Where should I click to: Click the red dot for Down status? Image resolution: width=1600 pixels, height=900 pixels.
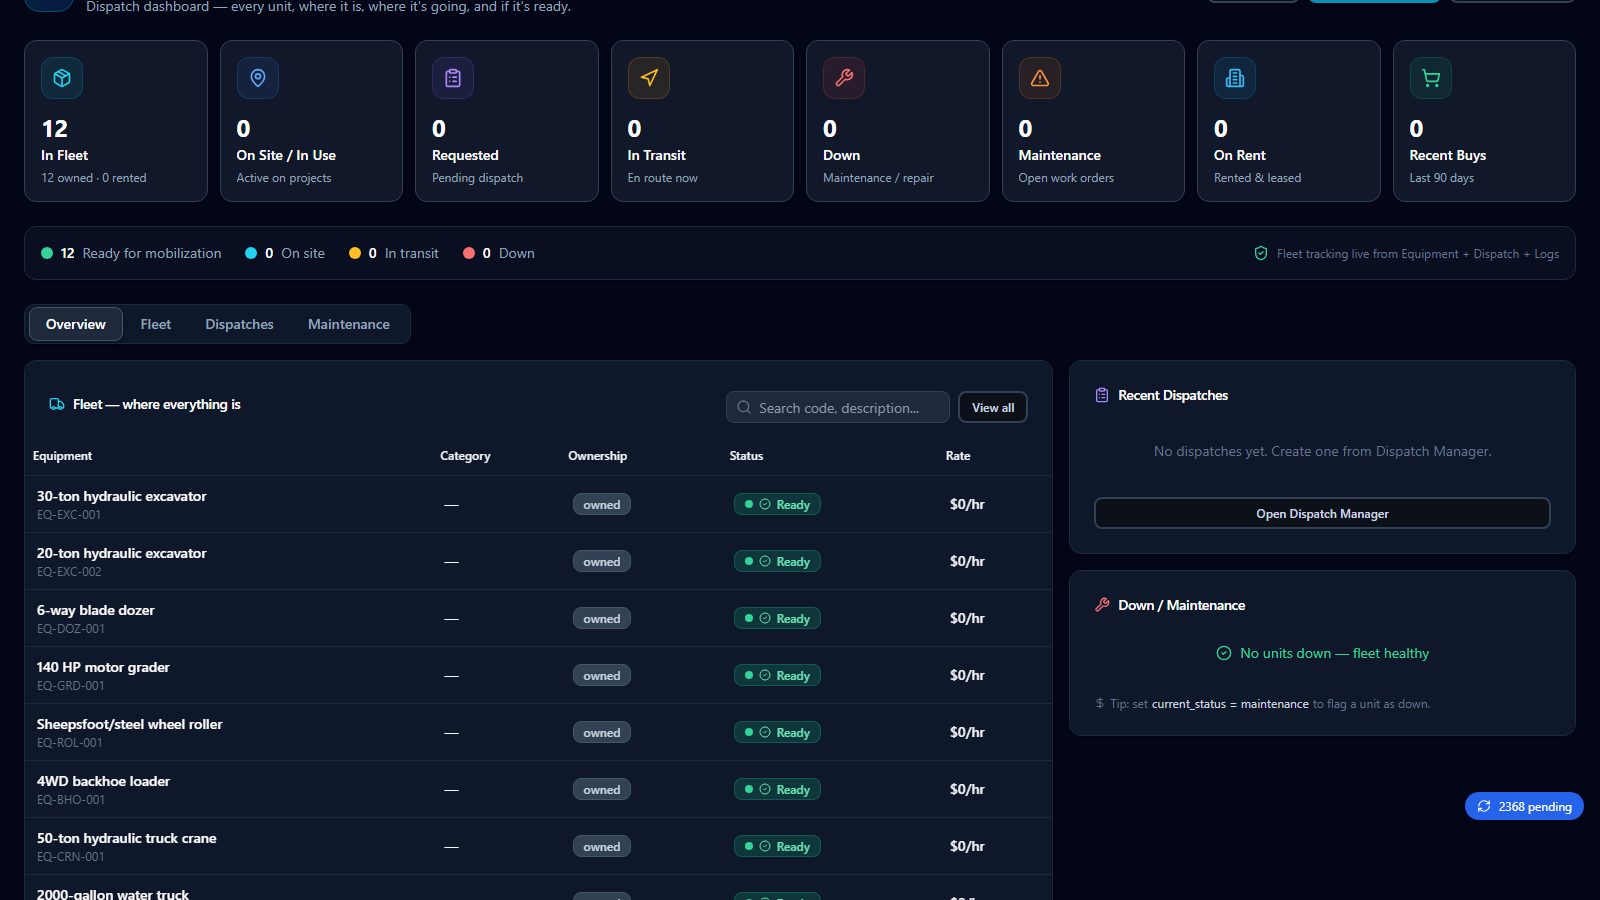(x=469, y=253)
